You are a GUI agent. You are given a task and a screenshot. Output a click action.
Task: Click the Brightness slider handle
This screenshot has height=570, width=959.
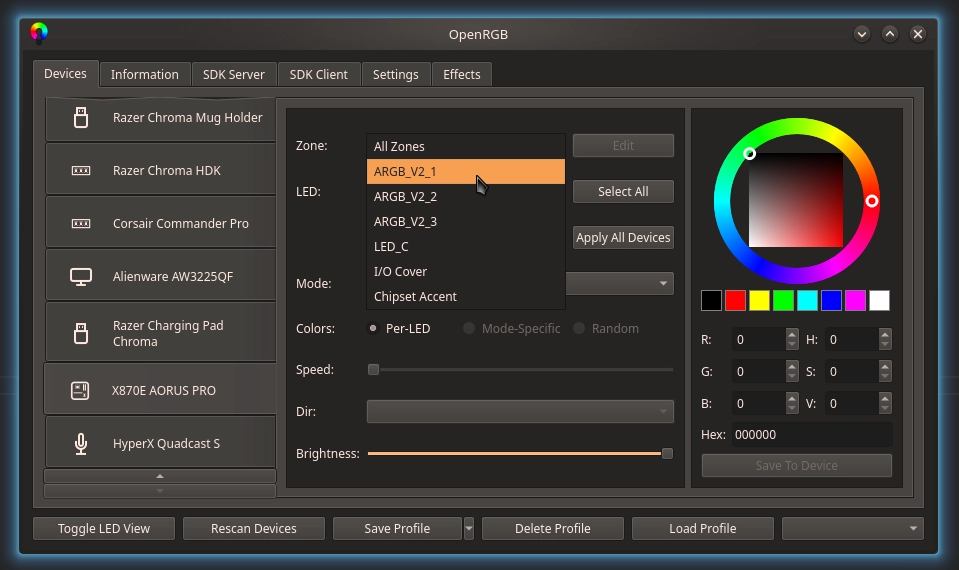click(x=667, y=453)
